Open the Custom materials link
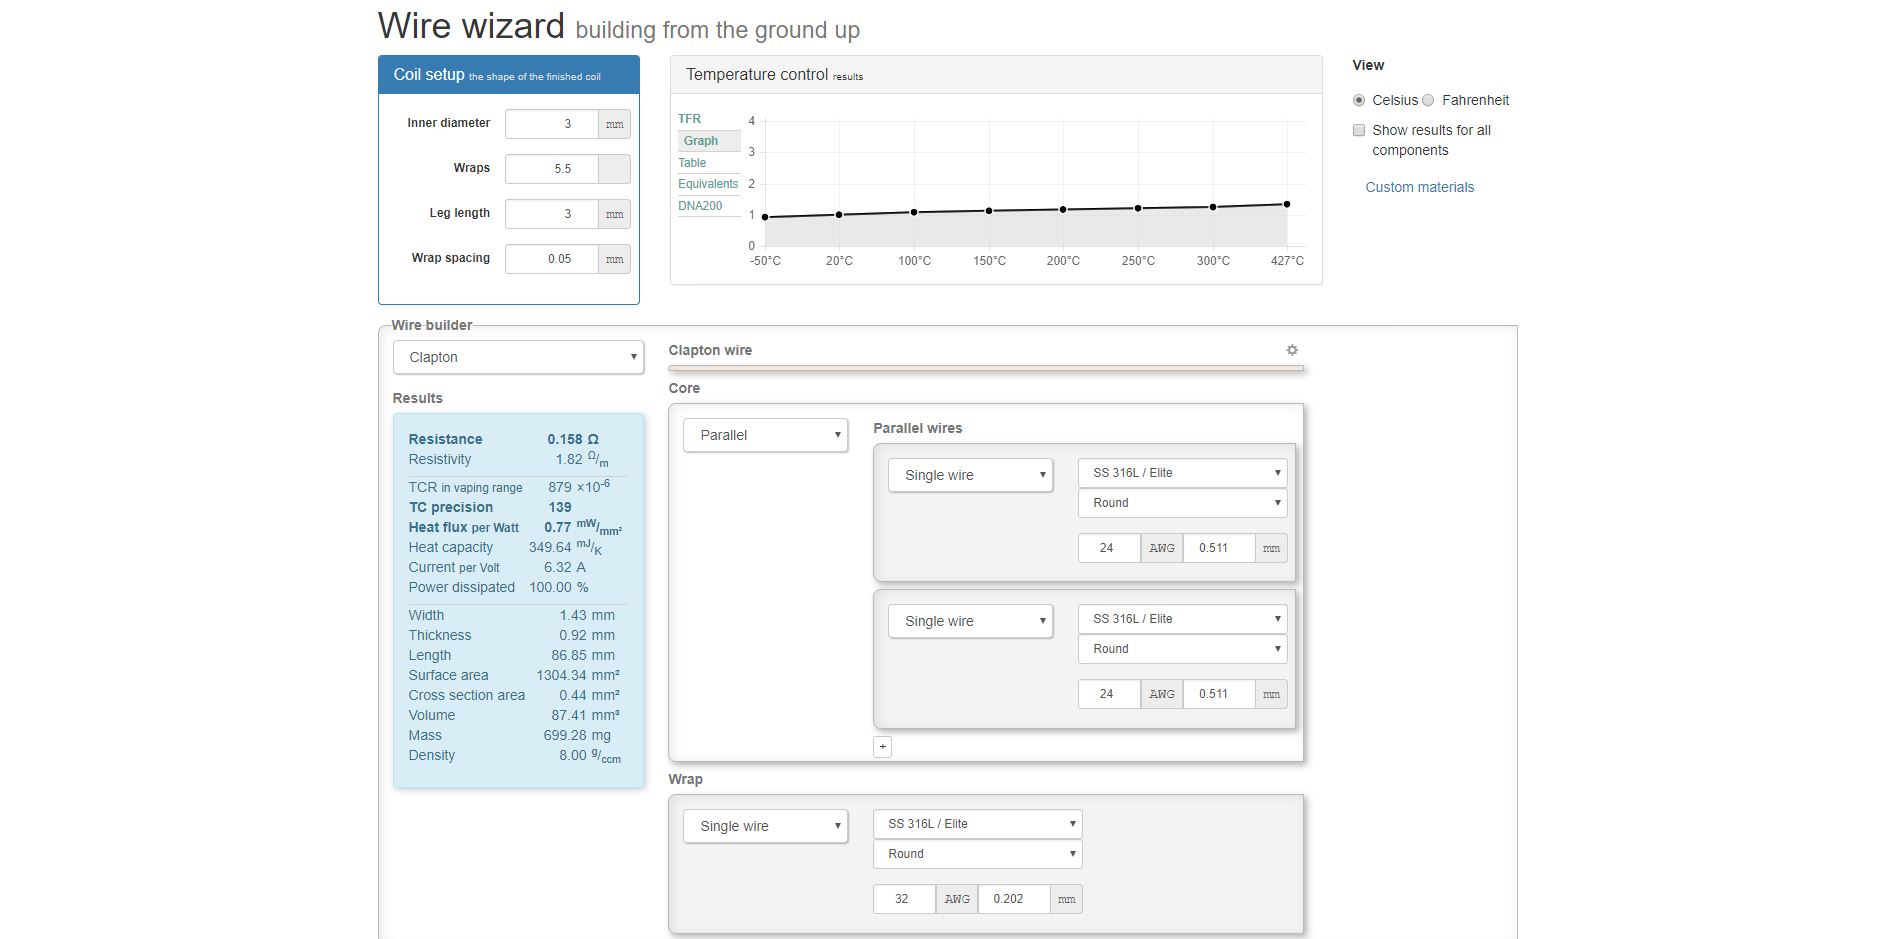The width and height of the screenshot is (1890, 939). point(1419,187)
